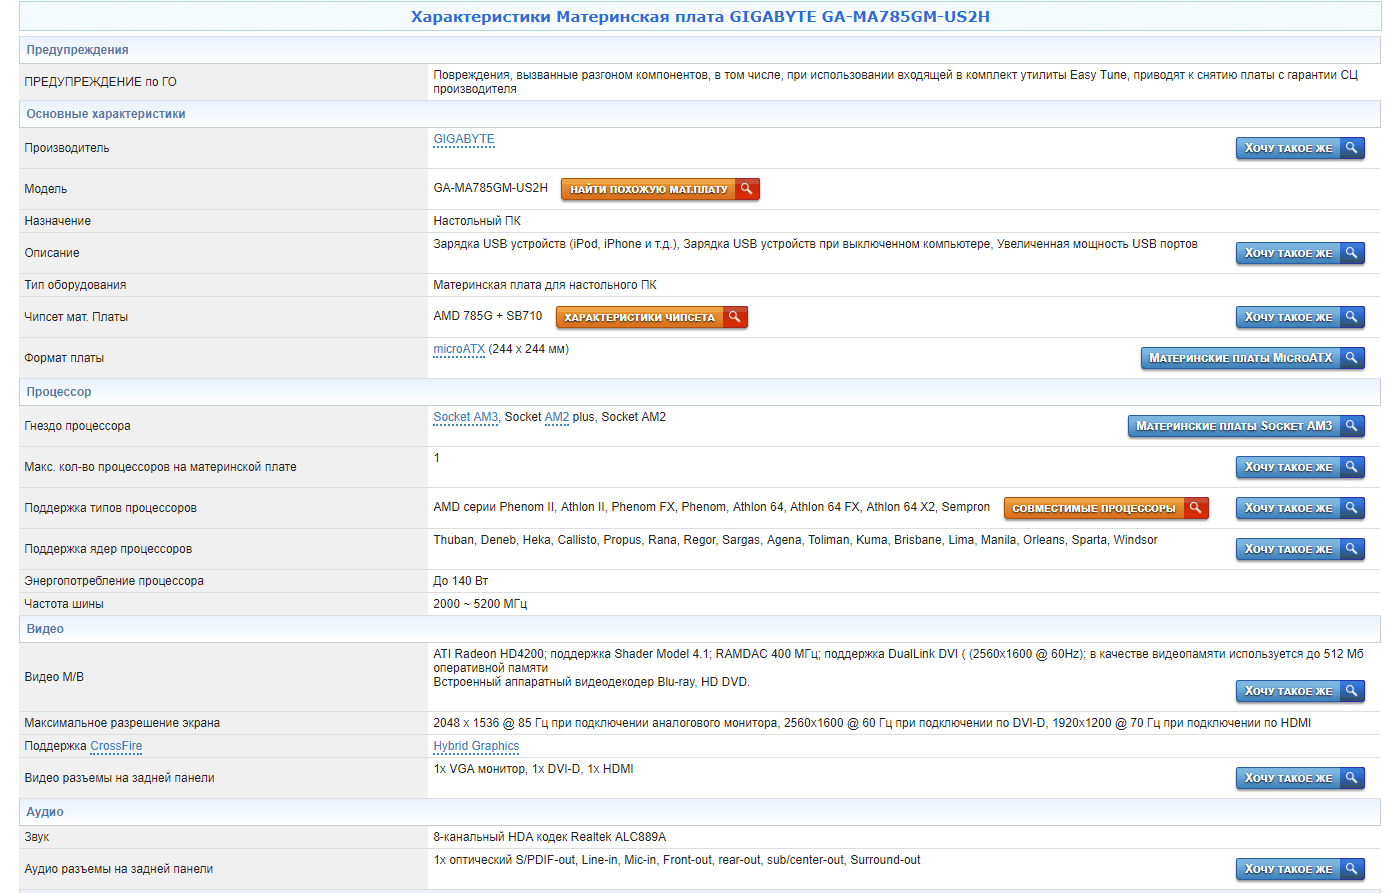This screenshot has height=893, width=1387.
Task: Click magnifier icon in Видео M/B row
Action: click(x=1352, y=691)
